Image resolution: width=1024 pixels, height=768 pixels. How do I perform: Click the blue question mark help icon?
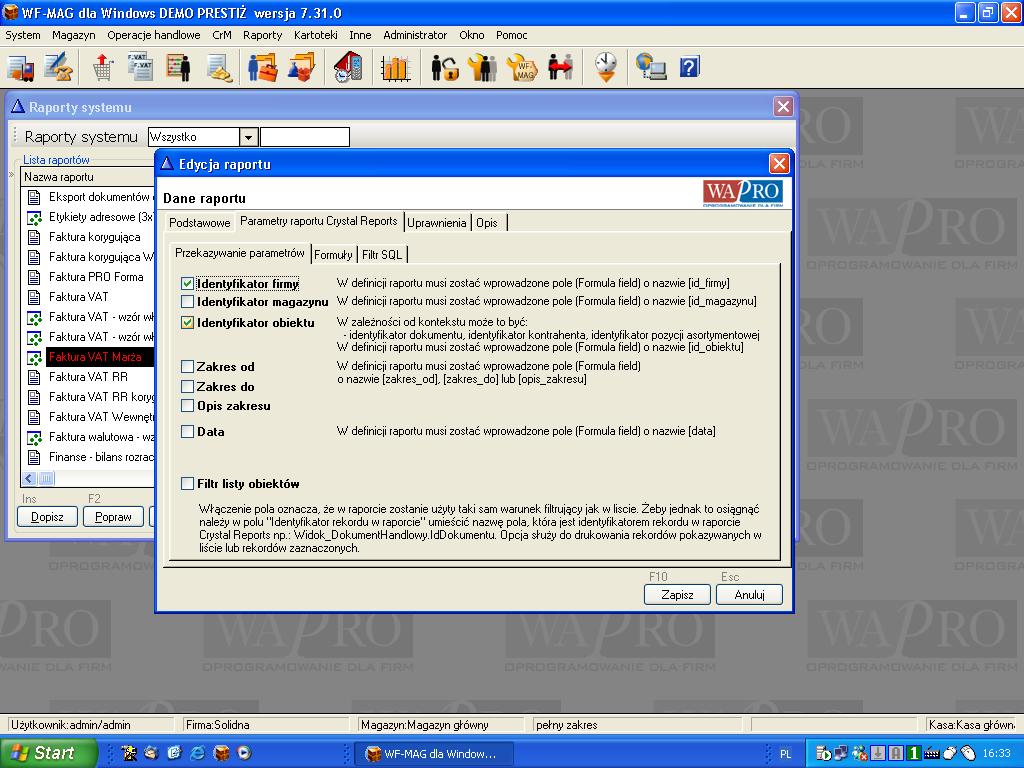tap(689, 67)
